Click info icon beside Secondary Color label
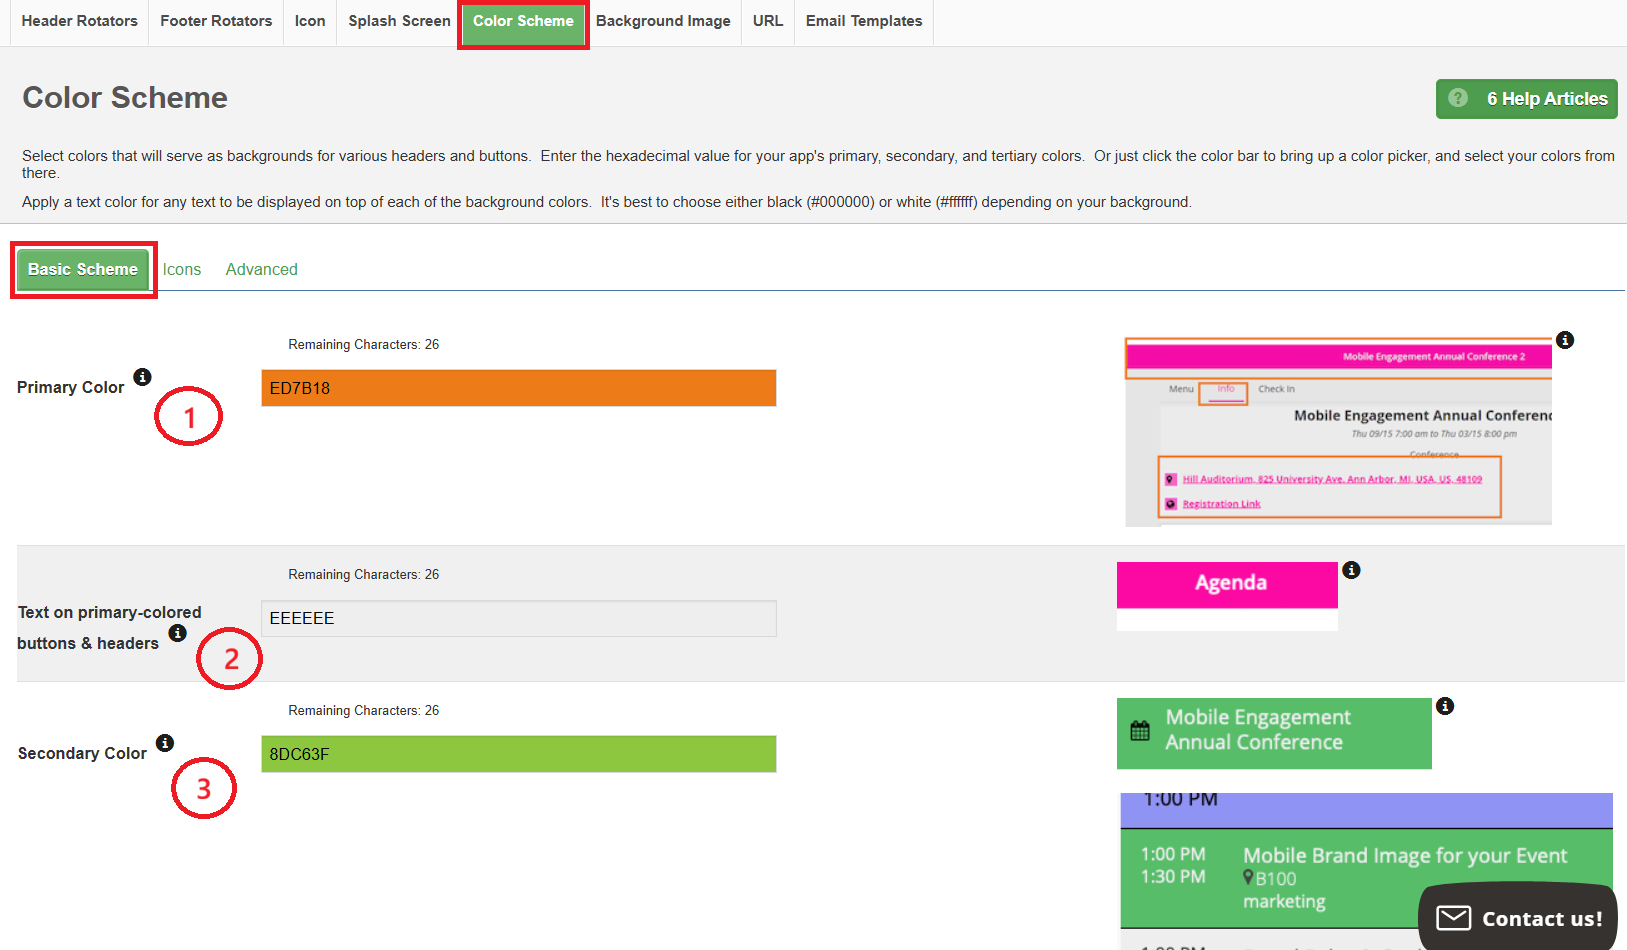The width and height of the screenshot is (1627, 950). [165, 743]
